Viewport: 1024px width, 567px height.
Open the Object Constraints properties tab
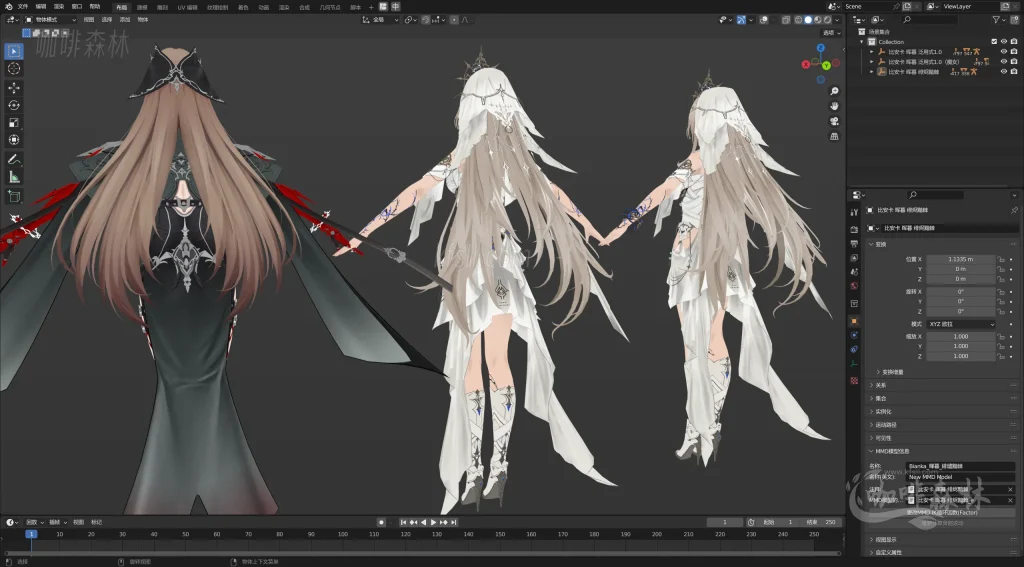pyautogui.click(x=854, y=349)
